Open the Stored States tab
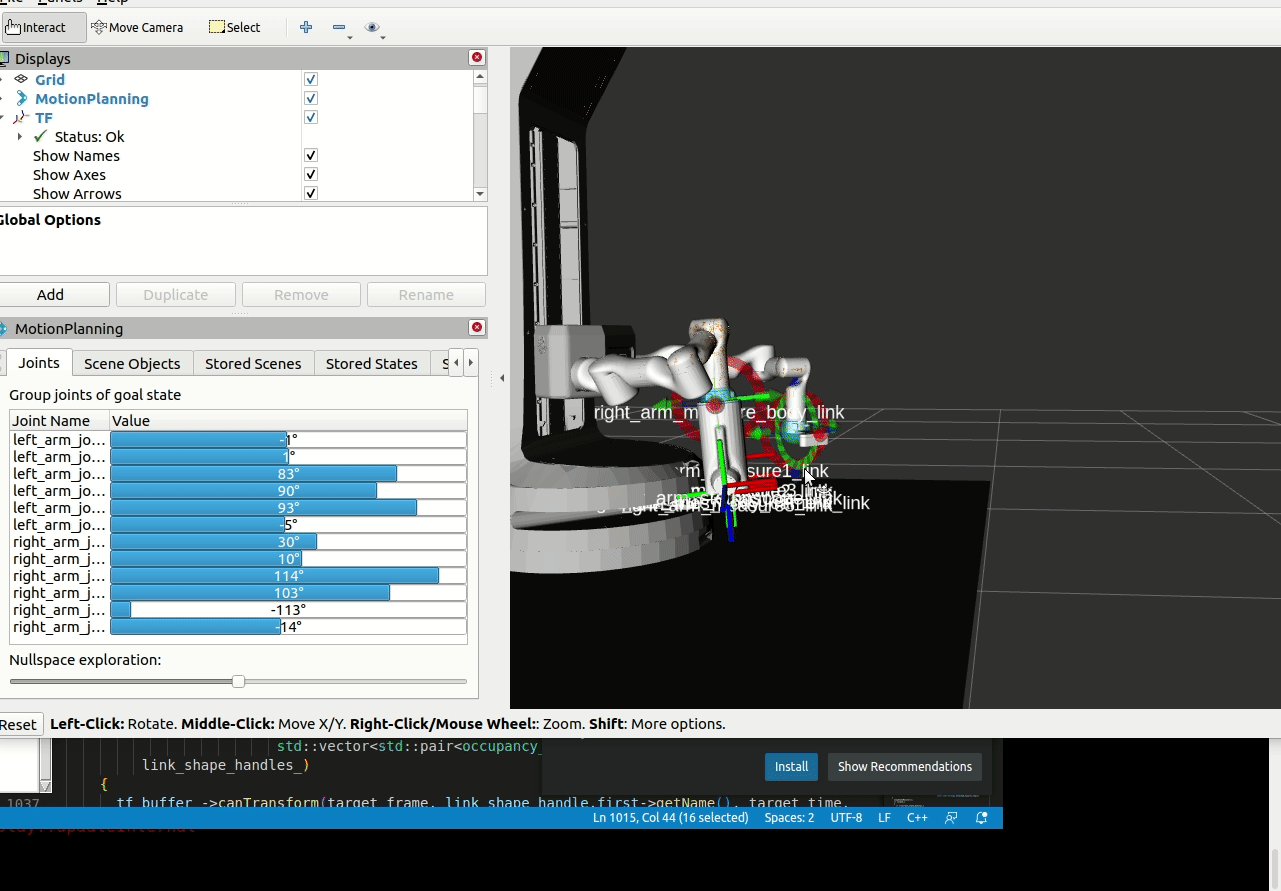Viewport: 1281px width, 891px height. tap(371, 363)
